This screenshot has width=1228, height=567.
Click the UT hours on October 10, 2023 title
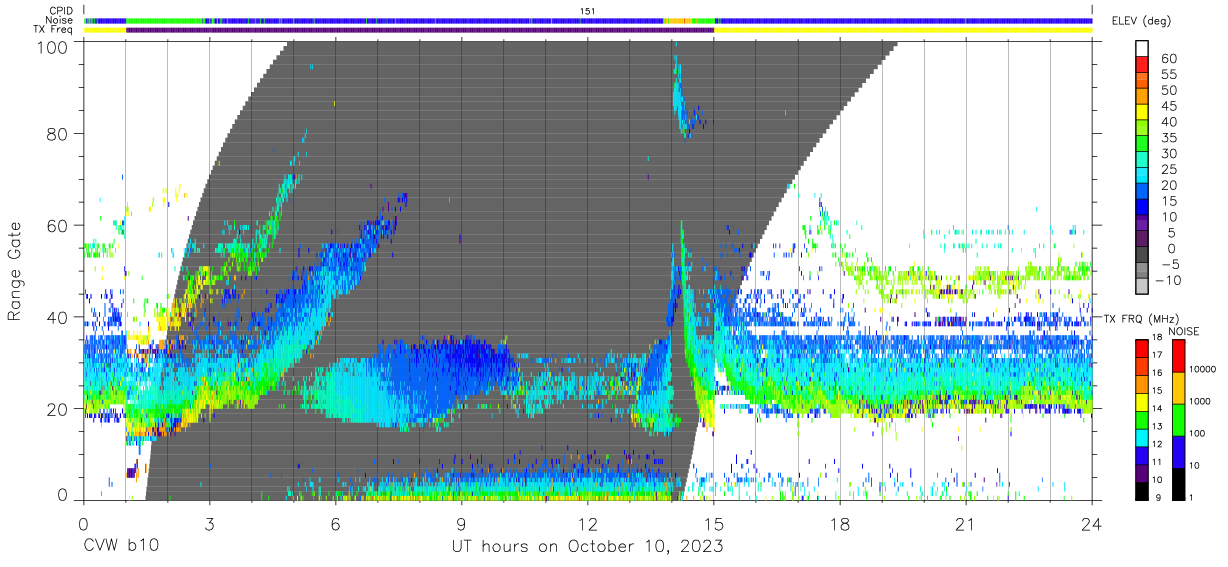pyautogui.click(x=588, y=547)
